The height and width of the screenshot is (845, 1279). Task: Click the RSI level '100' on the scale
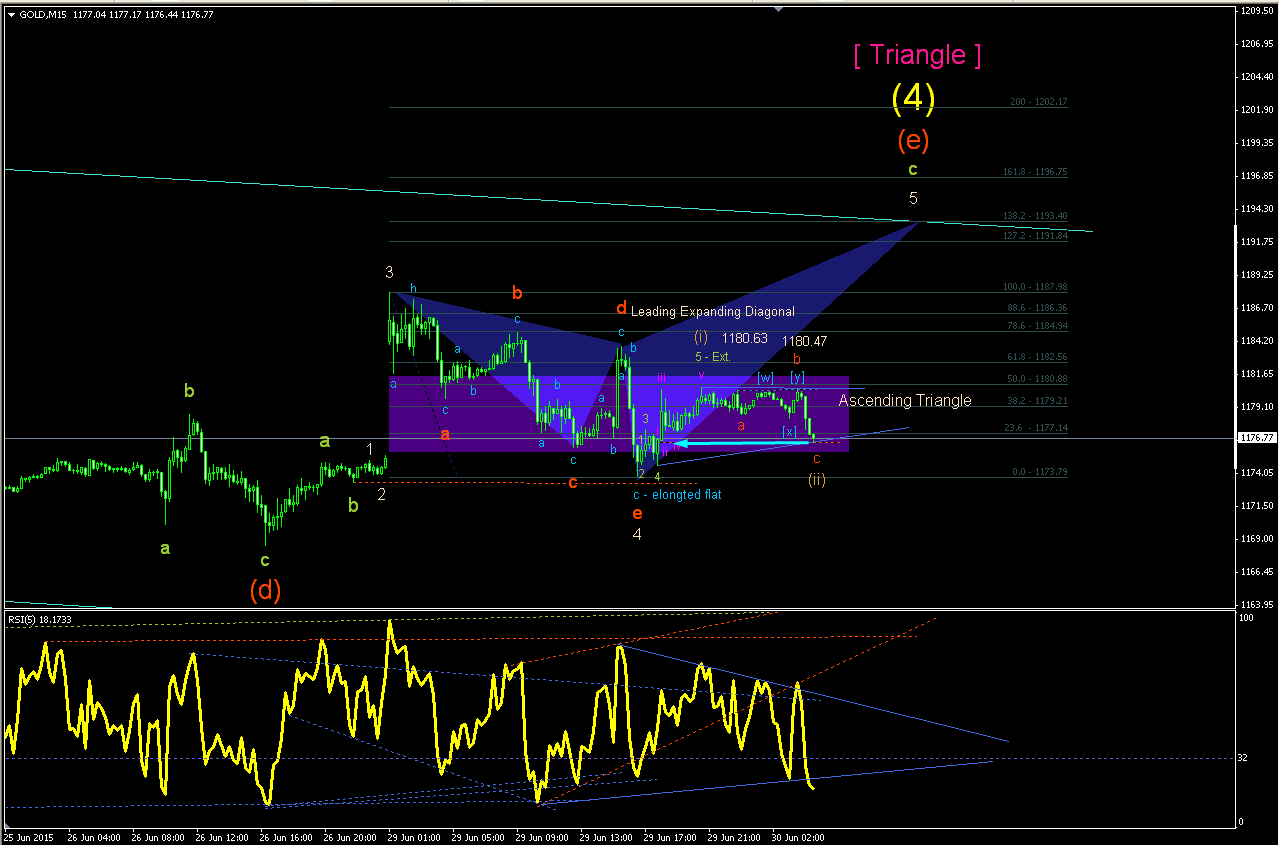click(x=1245, y=618)
